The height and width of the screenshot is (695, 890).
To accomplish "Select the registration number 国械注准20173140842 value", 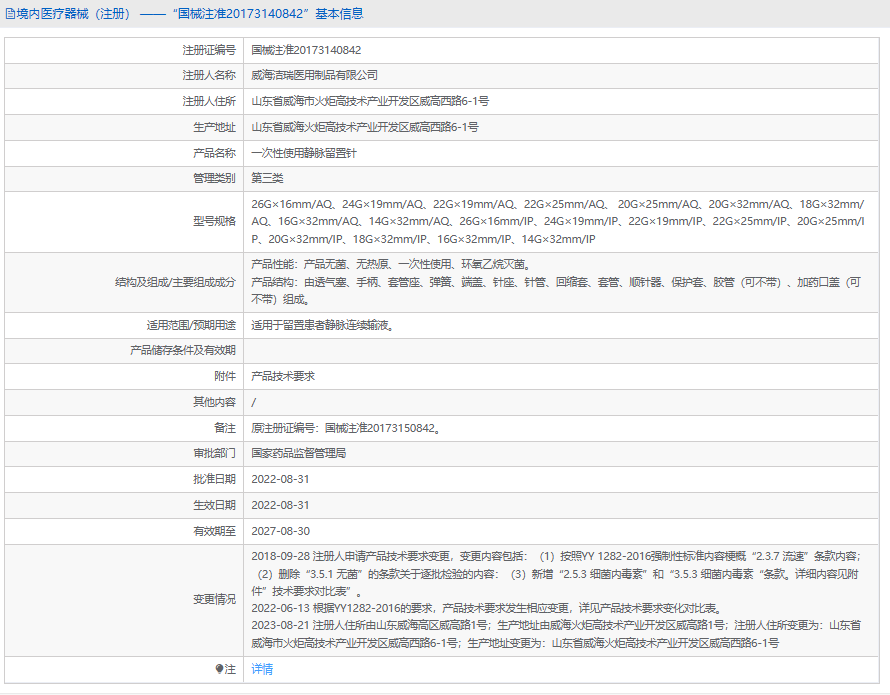I will point(306,49).
